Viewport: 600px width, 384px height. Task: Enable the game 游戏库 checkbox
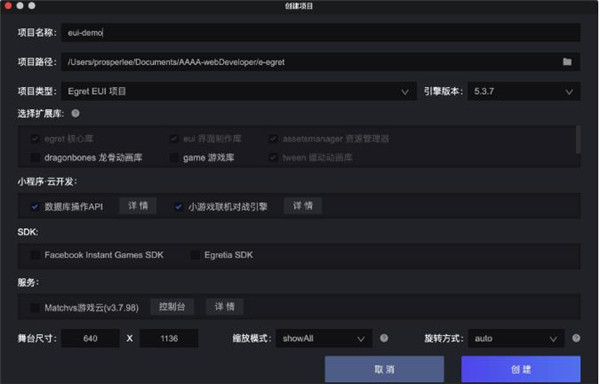pyautogui.click(x=174, y=157)
